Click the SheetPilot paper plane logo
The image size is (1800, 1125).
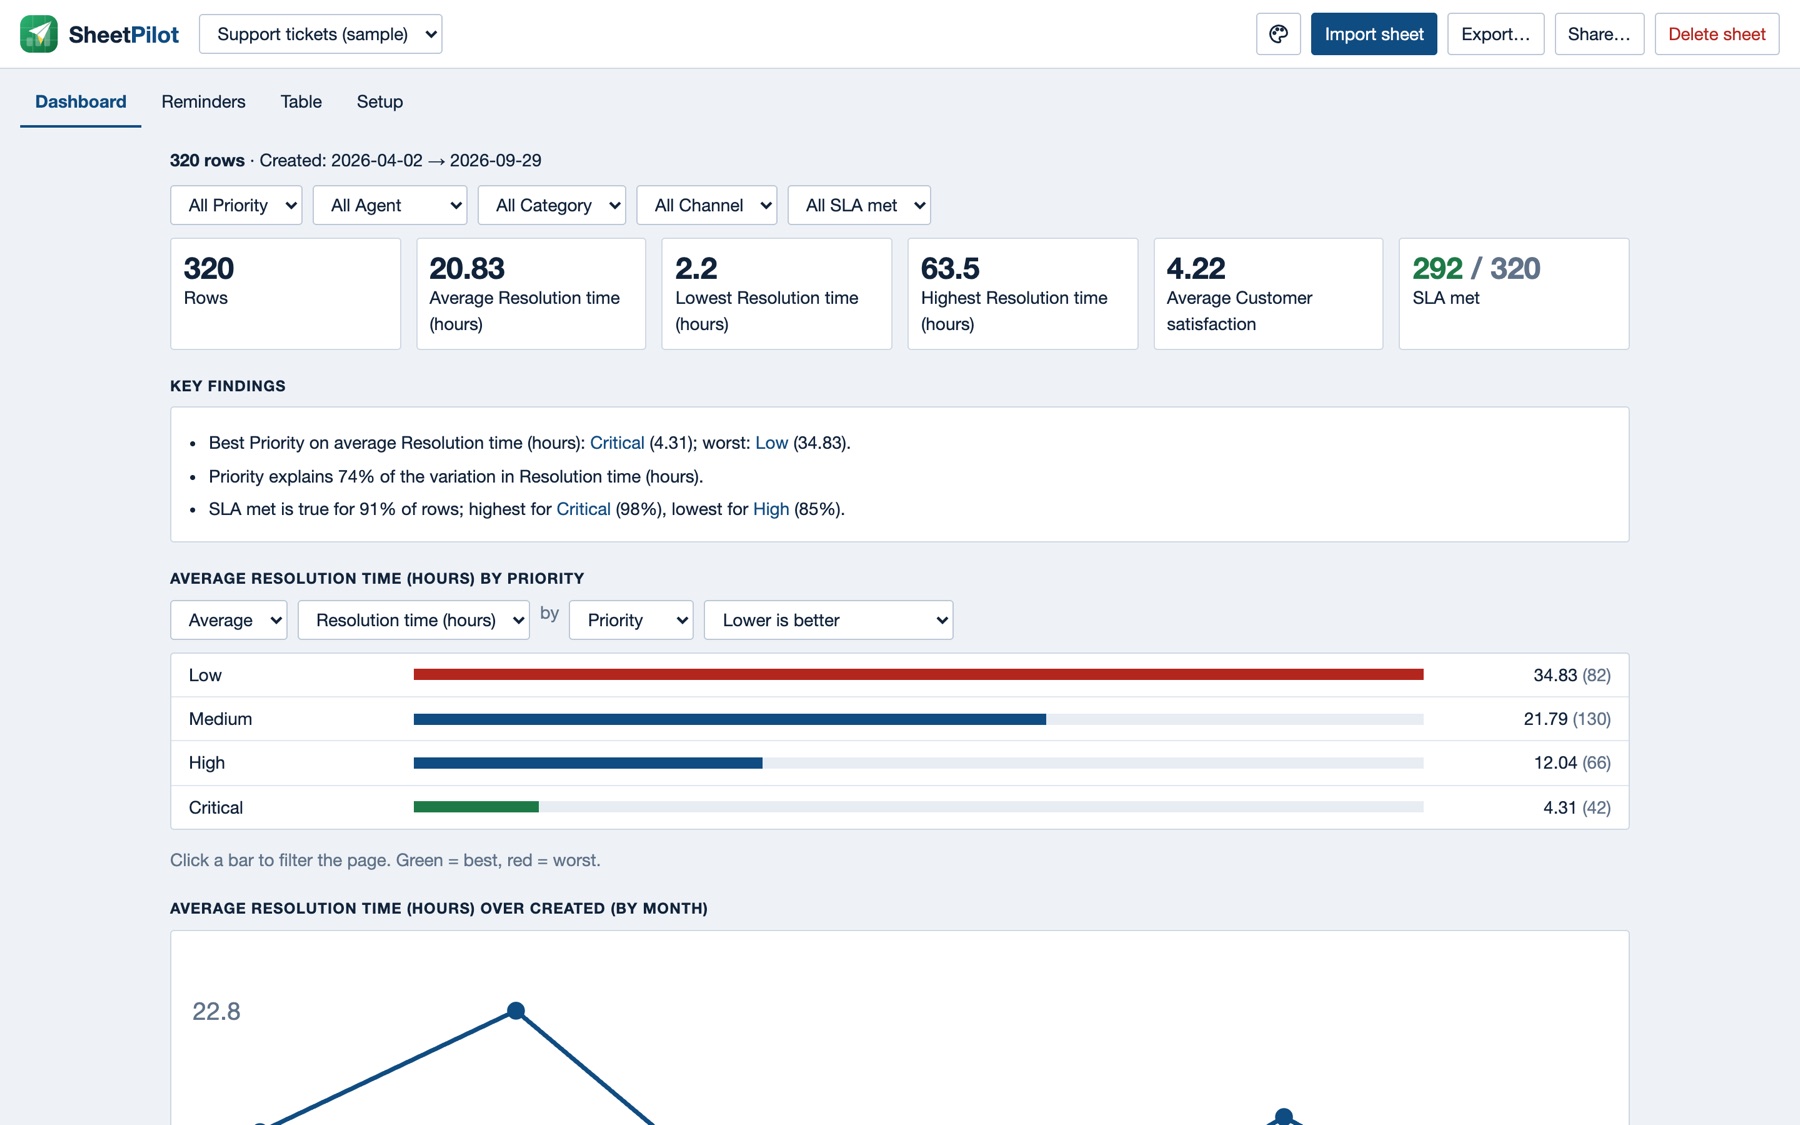[x=39, y=34]
